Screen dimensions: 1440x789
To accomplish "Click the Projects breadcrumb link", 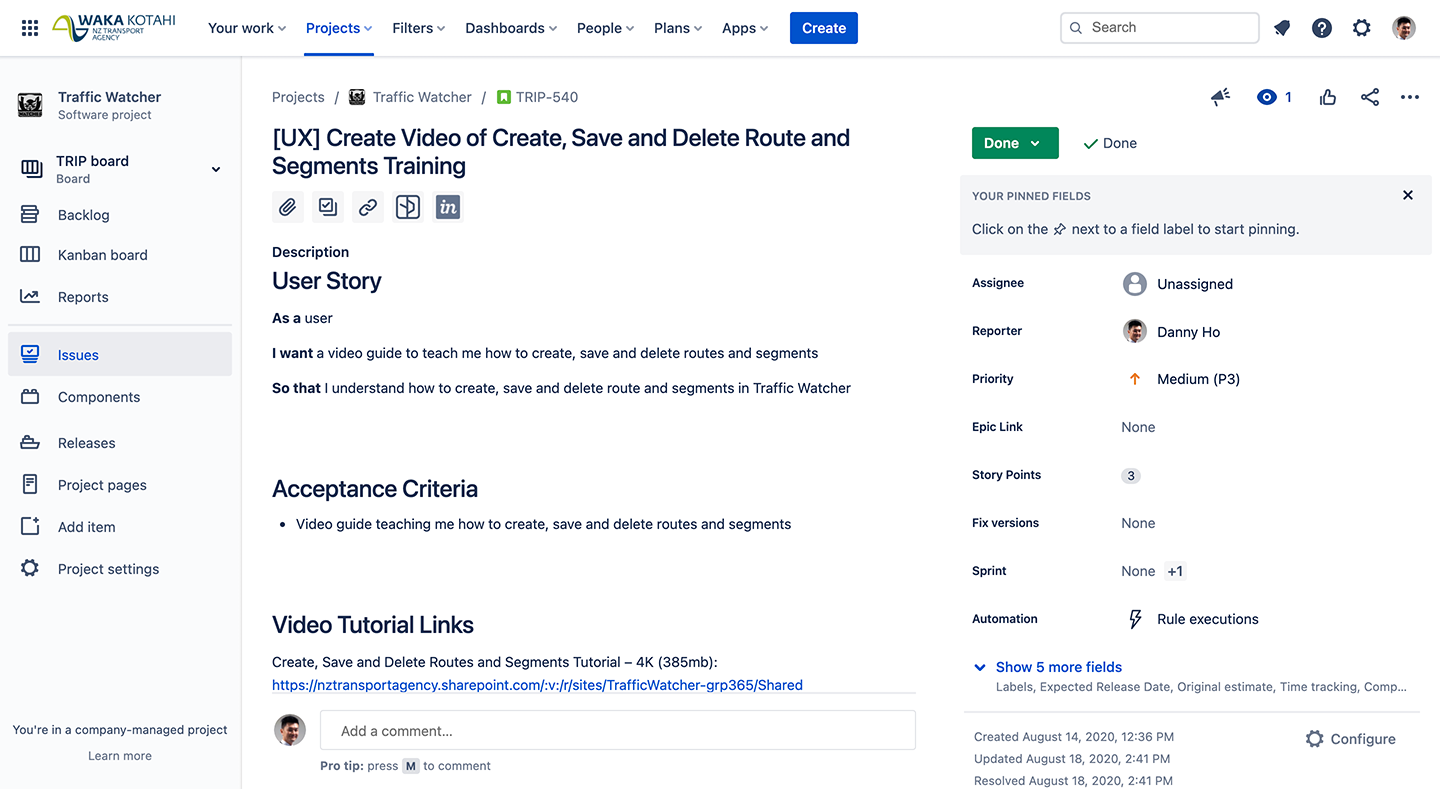I will coord(298,97).
